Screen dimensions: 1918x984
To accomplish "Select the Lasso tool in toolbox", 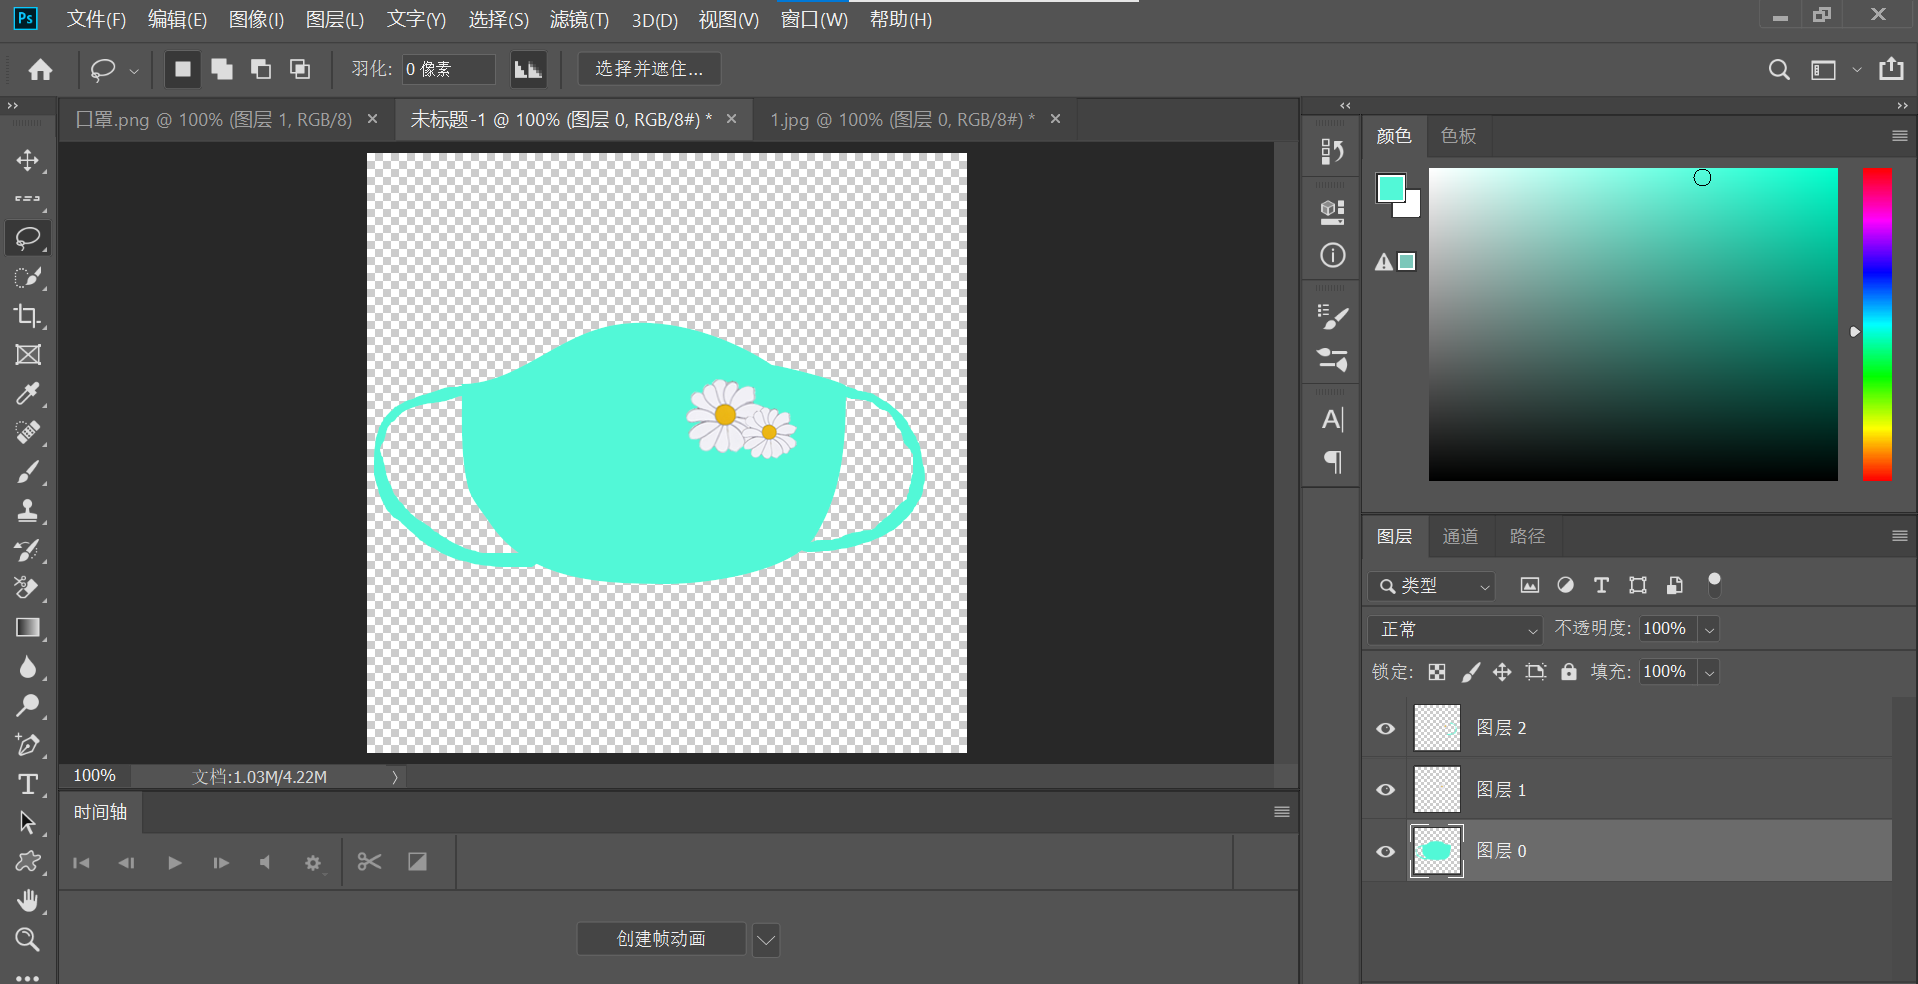I will (x=27, y=238).
